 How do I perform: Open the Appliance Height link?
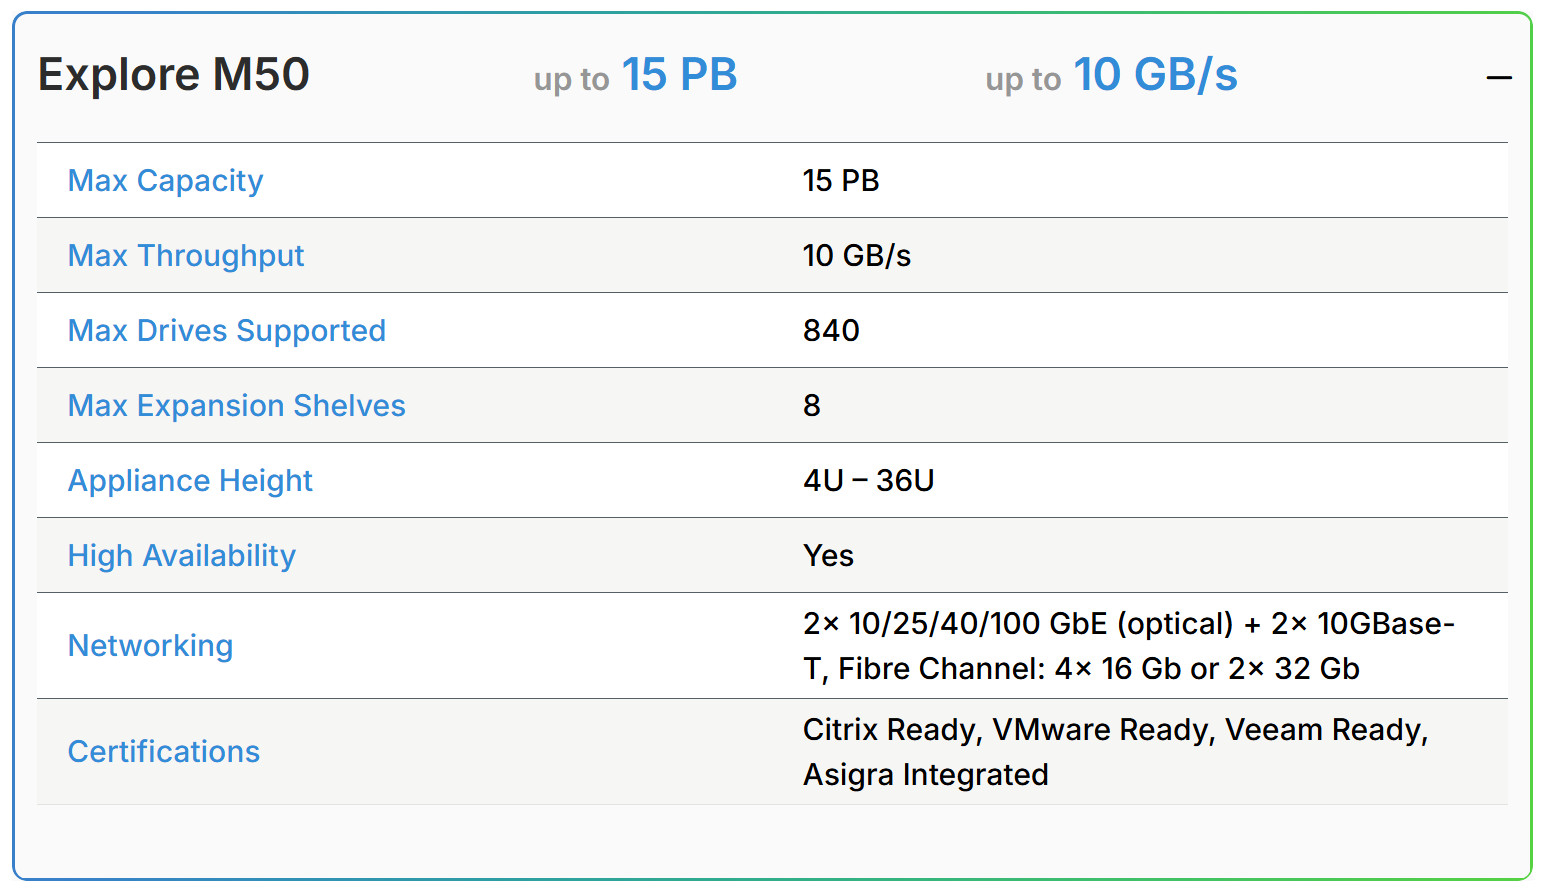pyautogui.click(x=190, y=481)
